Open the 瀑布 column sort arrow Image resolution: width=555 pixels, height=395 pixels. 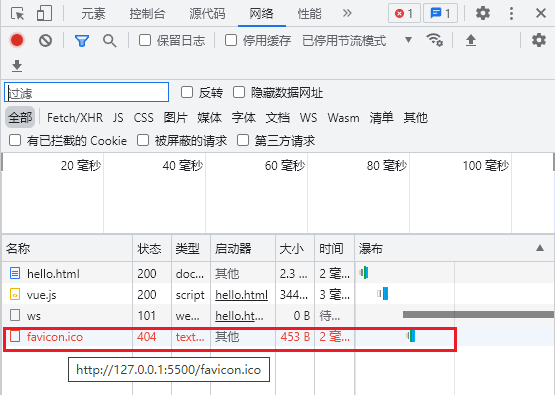(x=540, y=248)
